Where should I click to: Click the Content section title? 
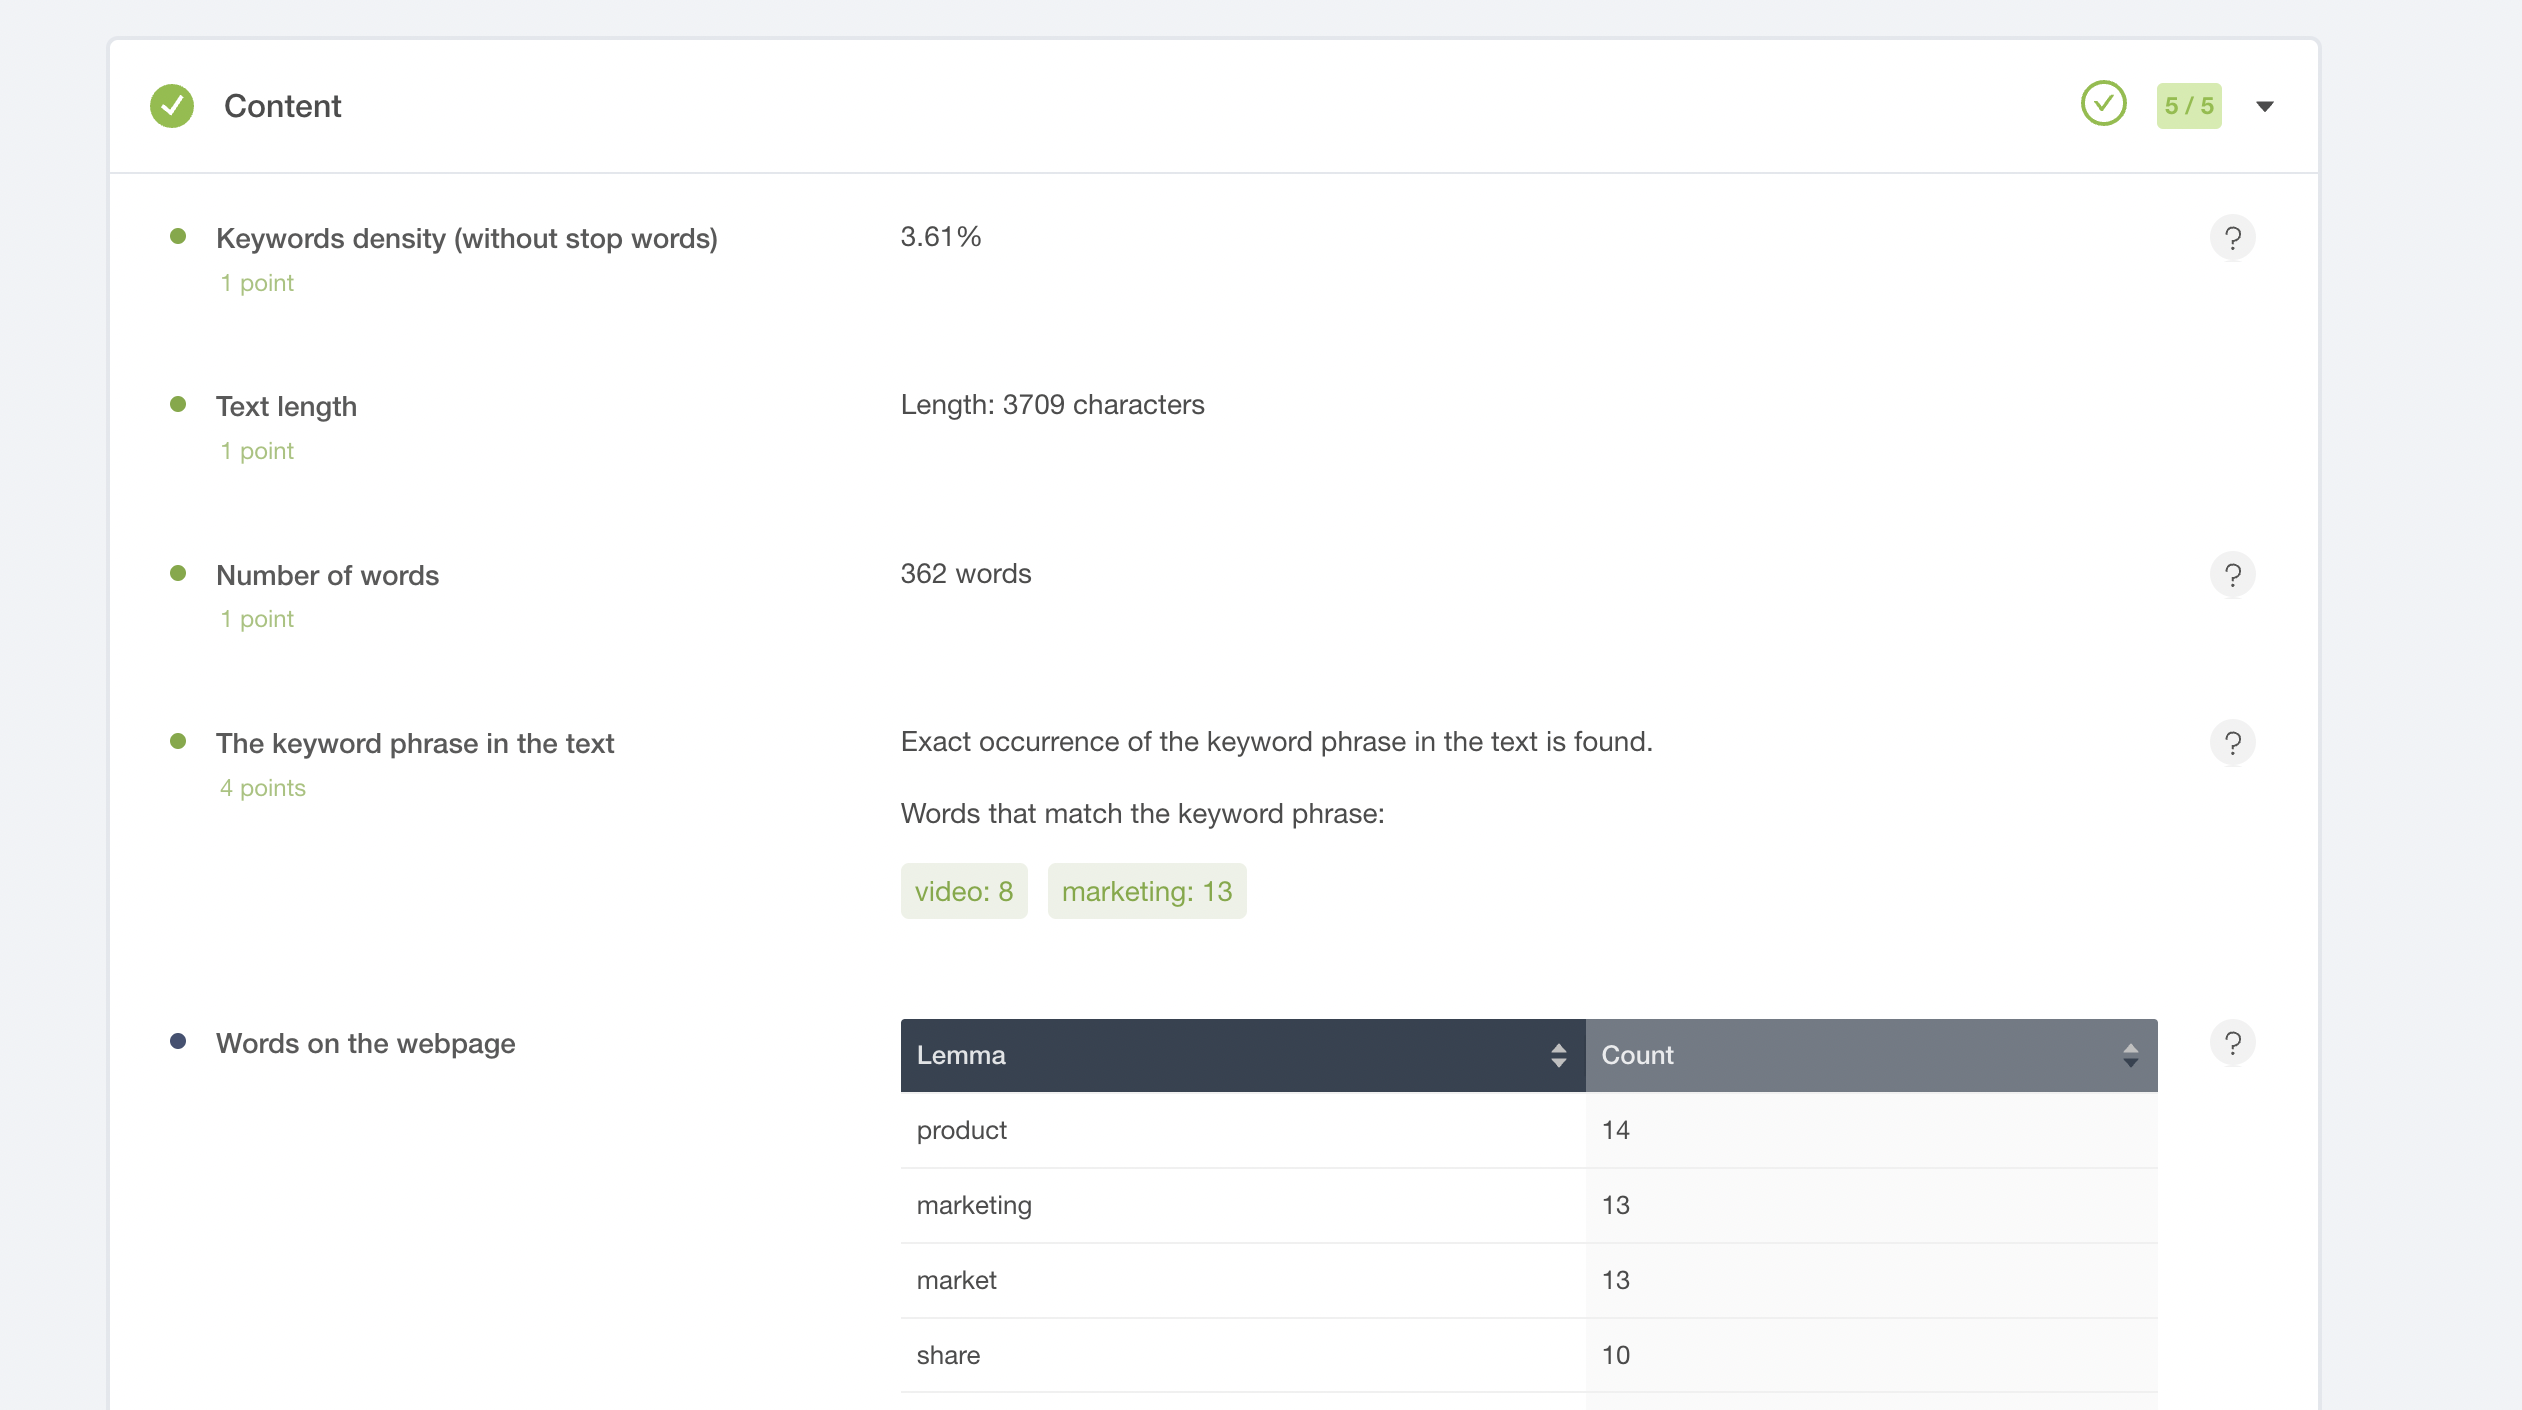(282, 106)
